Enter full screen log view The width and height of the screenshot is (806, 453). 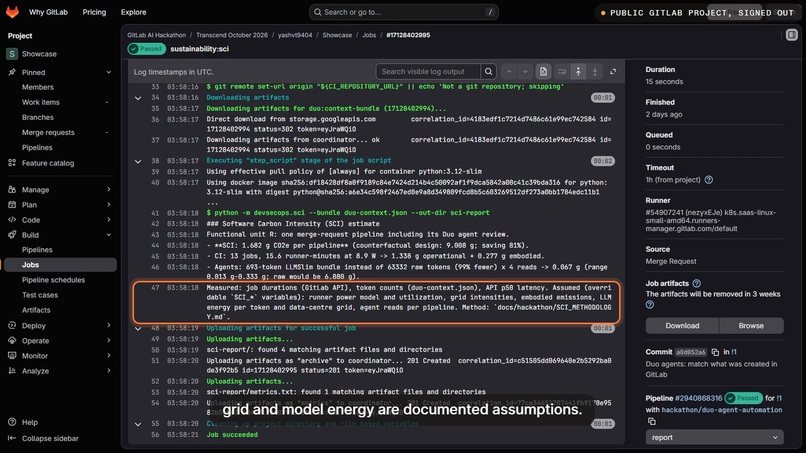click(613, 71)
